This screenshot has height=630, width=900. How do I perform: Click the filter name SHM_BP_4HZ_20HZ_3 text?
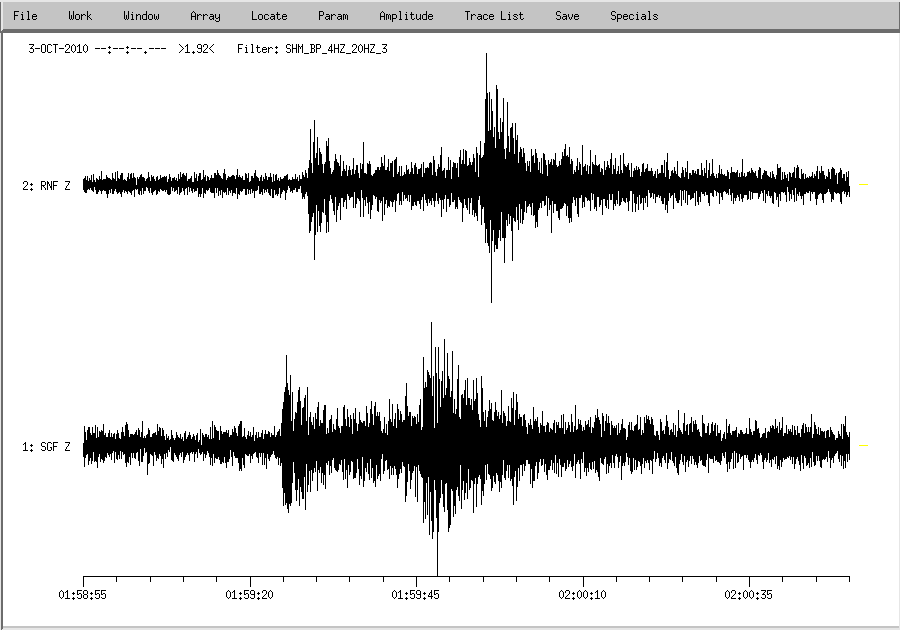336,48
